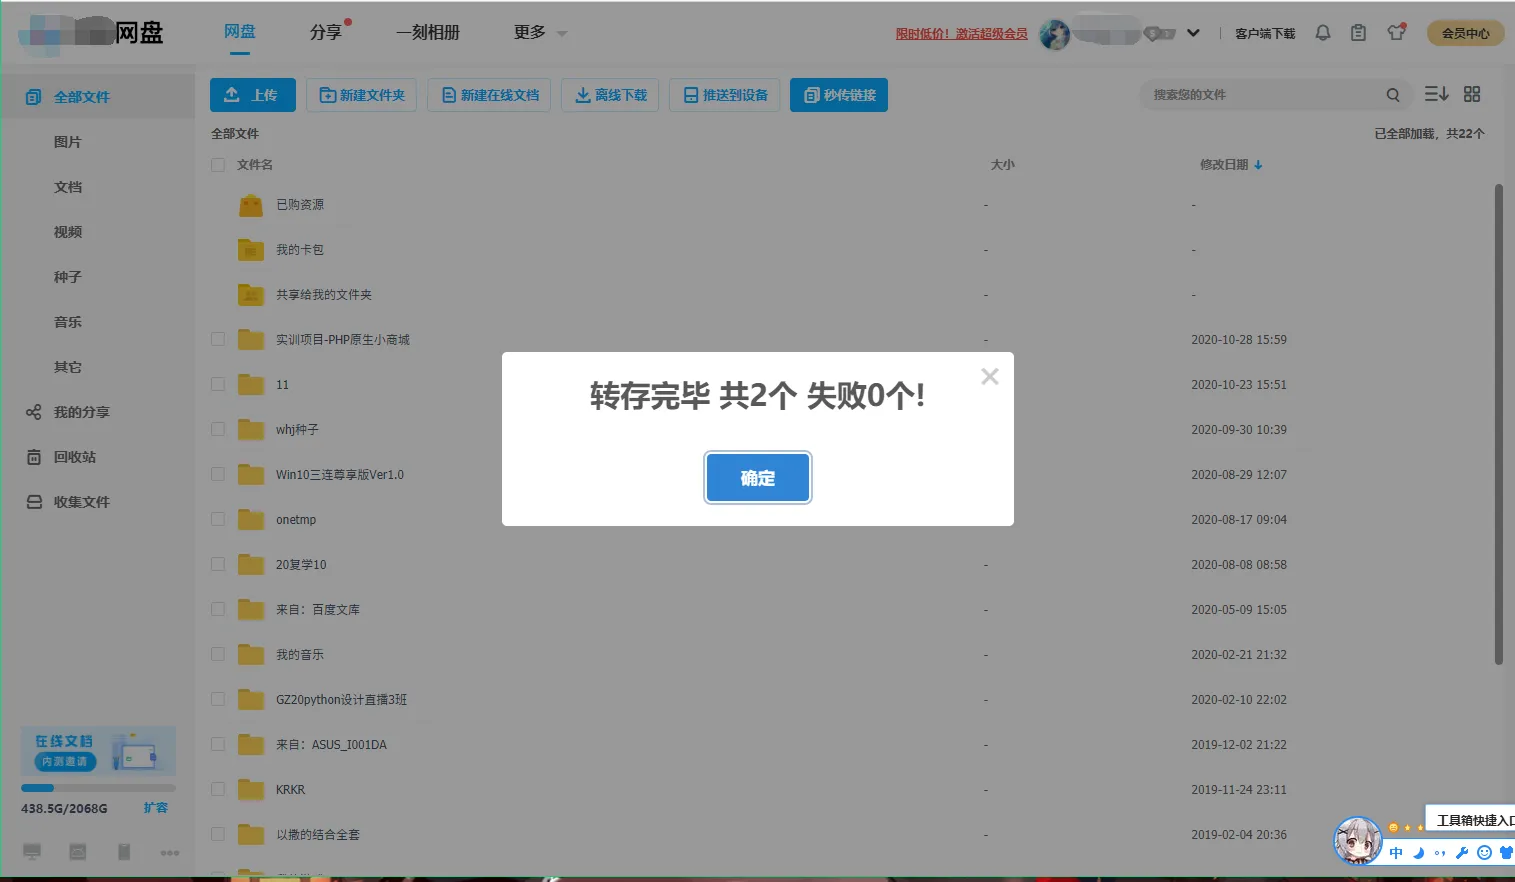Image resolution: width=1515 pixels, height=882 pixels.
Task: Check the select-all checkbox in the file header
Action: (217, 164)
